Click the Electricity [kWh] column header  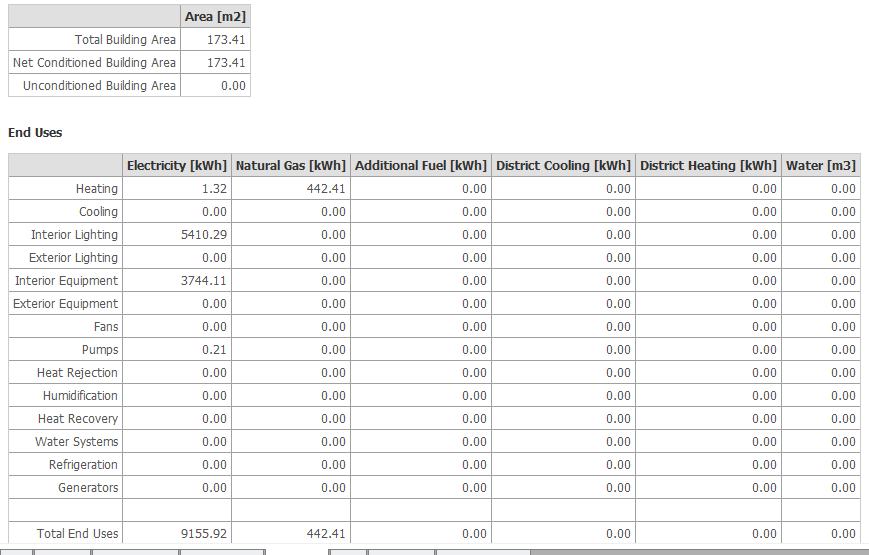(x=177, y=166)
